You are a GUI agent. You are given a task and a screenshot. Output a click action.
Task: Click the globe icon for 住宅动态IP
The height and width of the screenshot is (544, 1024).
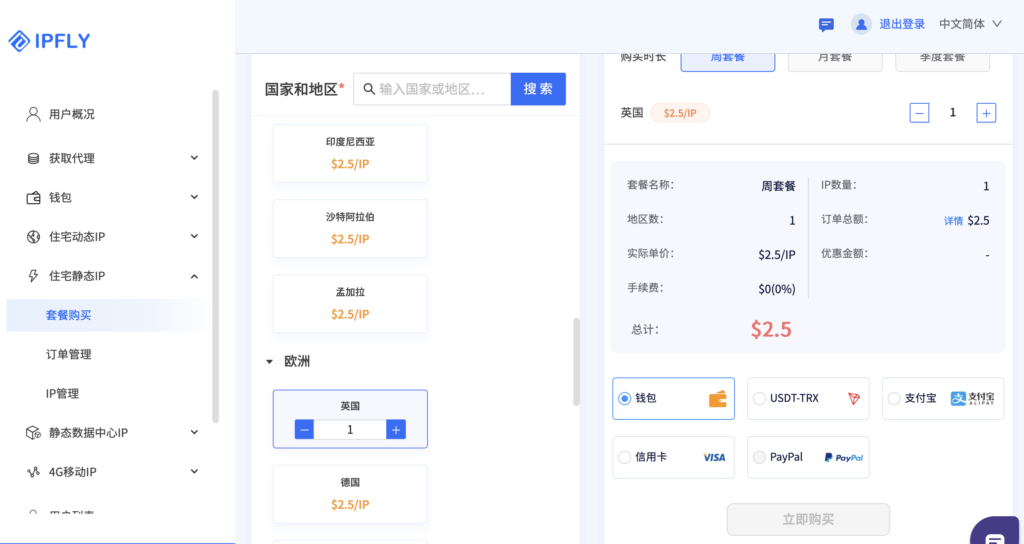point(33,237)
